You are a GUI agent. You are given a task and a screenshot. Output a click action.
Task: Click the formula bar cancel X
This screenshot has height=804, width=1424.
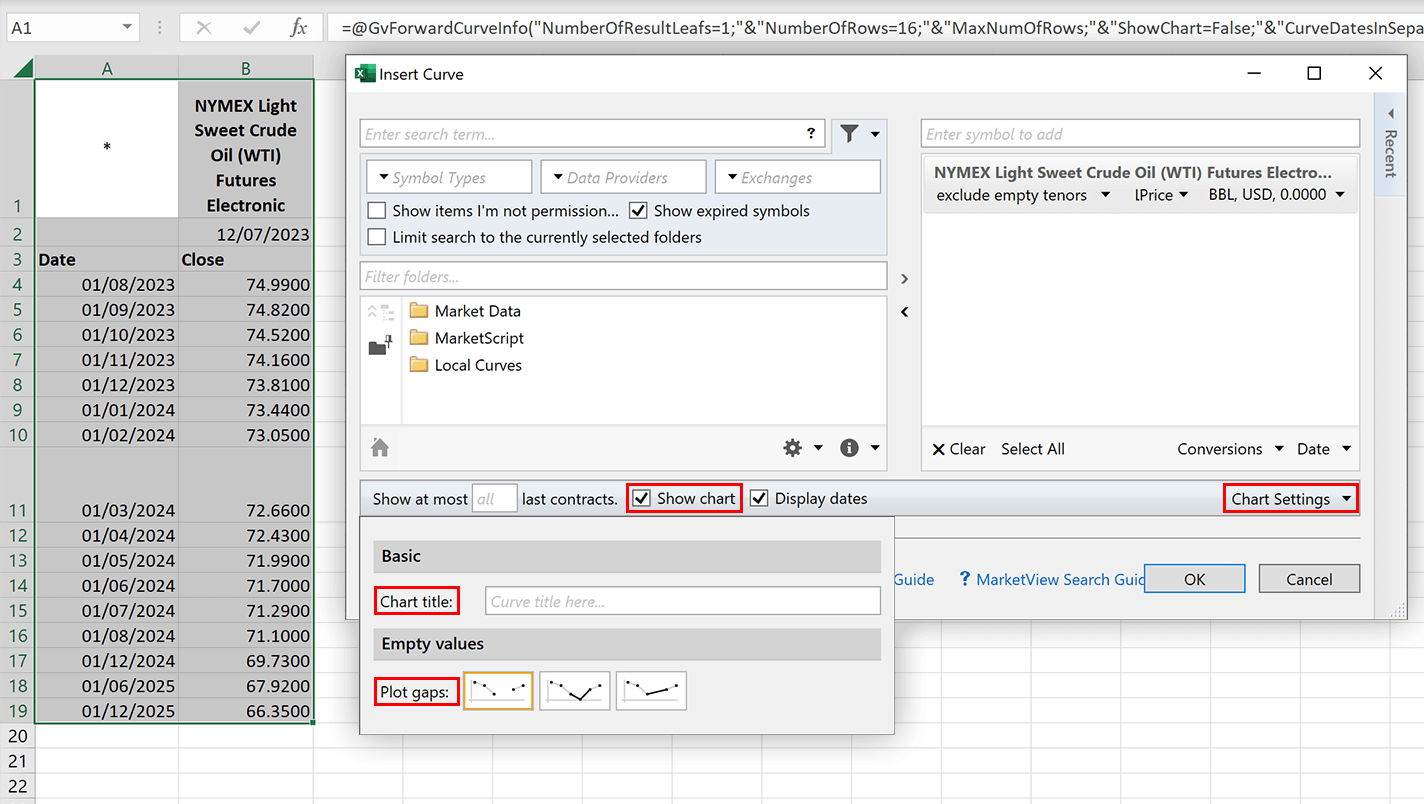pos(204,28)
